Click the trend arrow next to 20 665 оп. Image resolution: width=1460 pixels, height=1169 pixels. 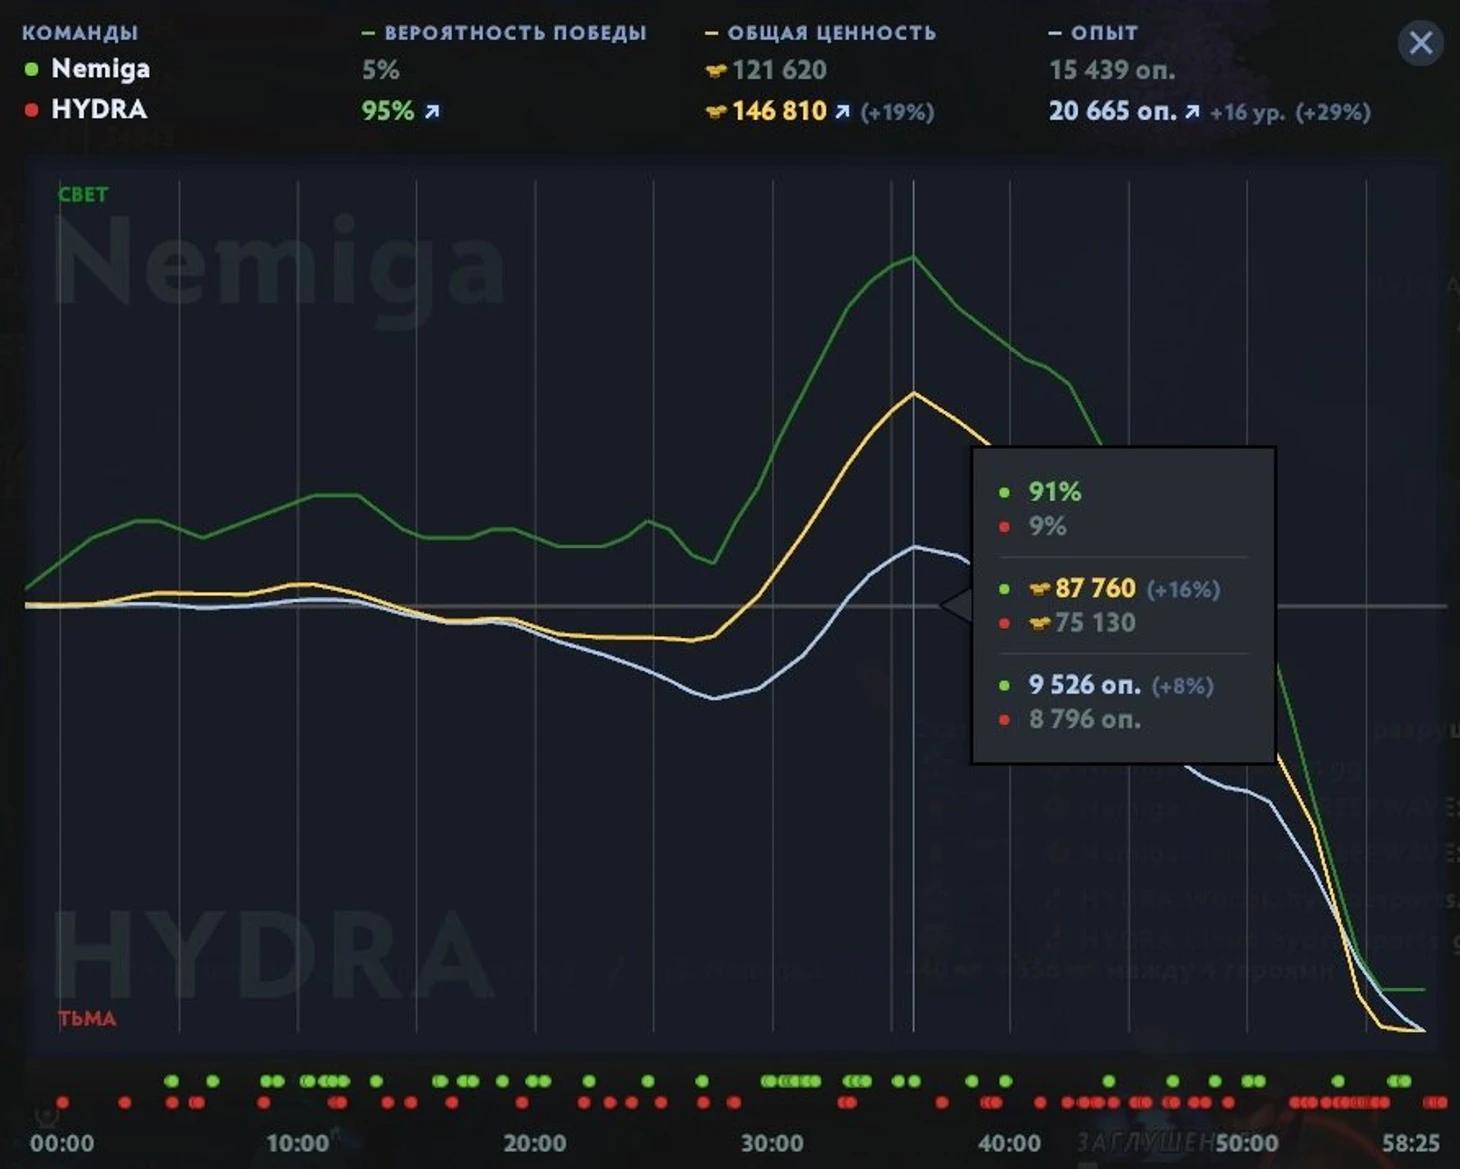point(1192,111)
